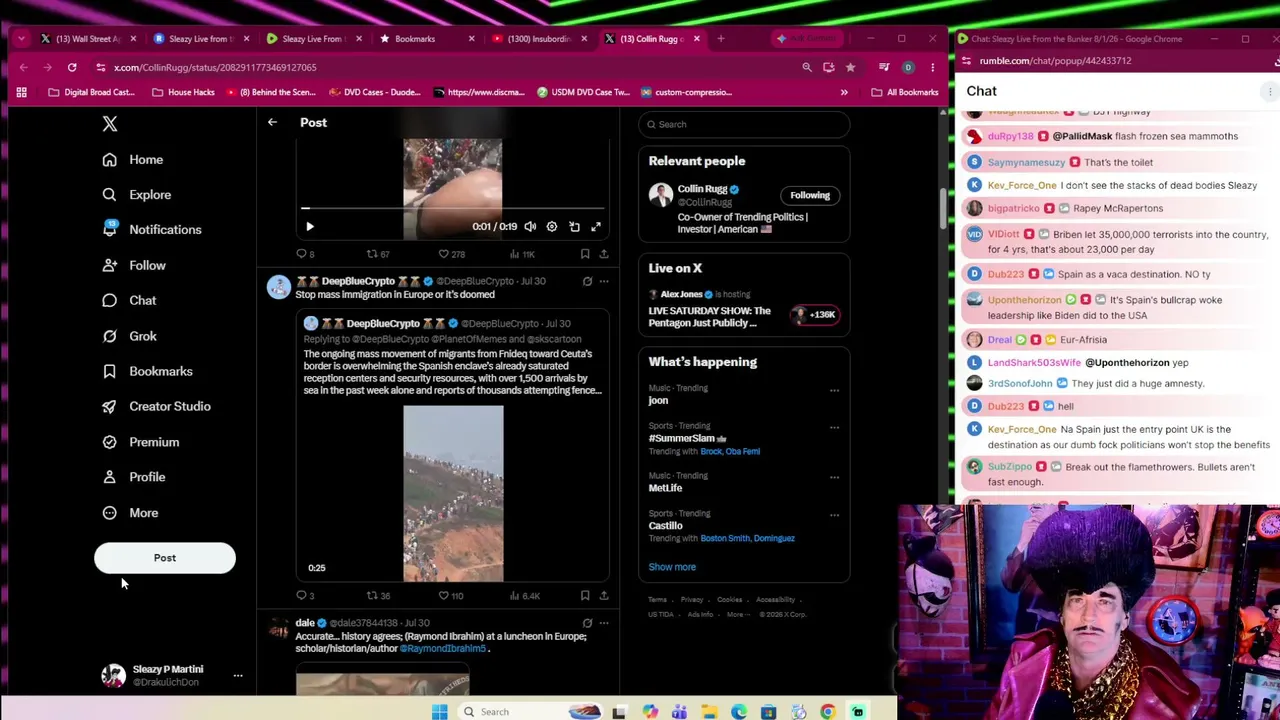1280x720 pixels.
Task: Reload the X page
Action: [72, 67]
